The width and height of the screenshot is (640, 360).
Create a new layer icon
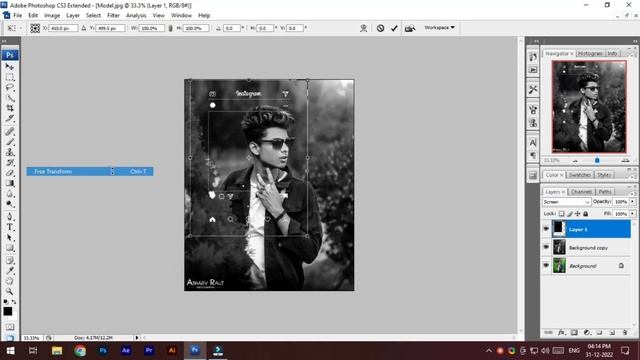pyautogui.click(x=612, y=333)
